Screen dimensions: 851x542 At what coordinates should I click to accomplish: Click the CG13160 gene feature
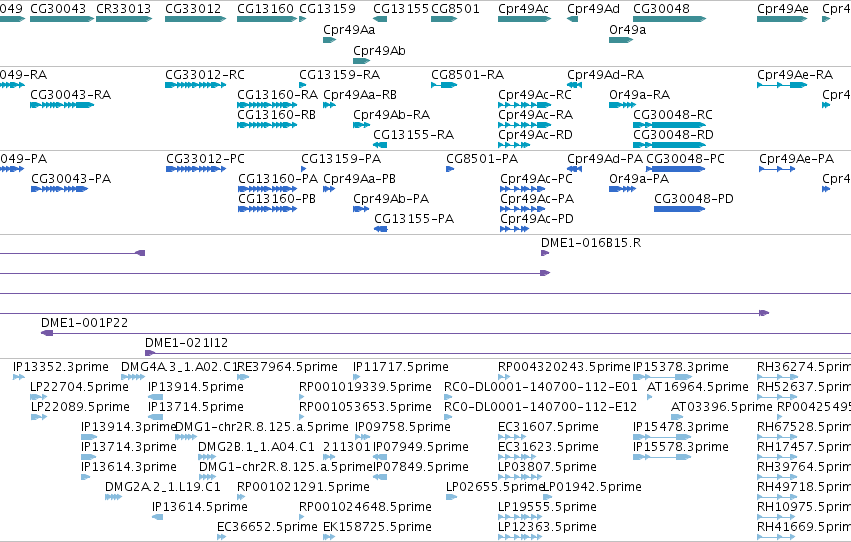click(267, 19)
